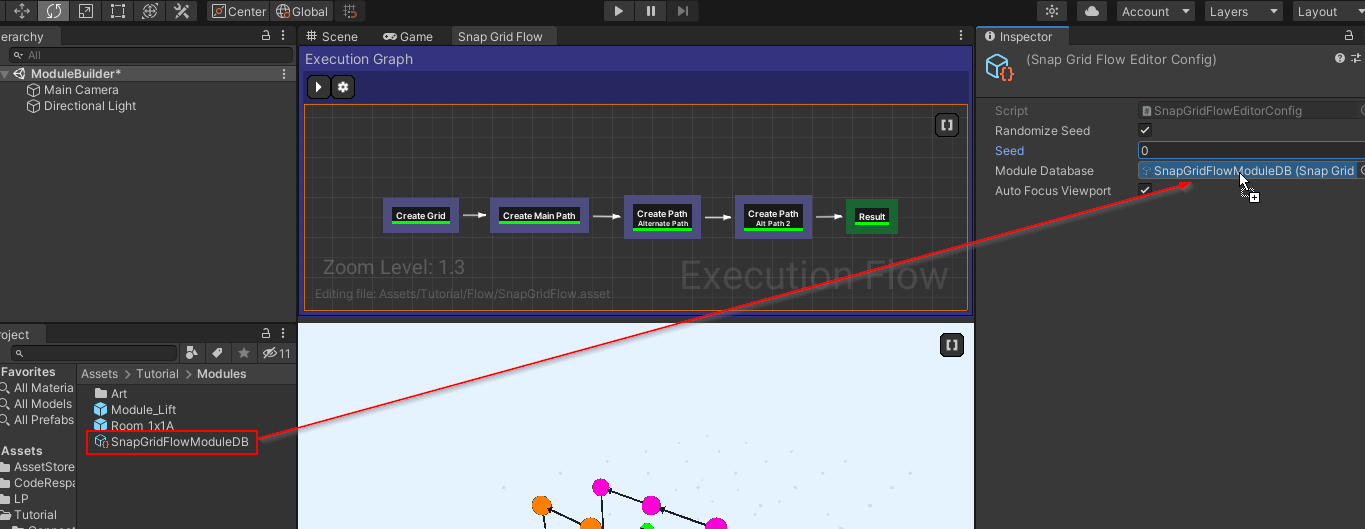Step forward one frame
The width and height of the screenshot is (1365, 529).
(682, 11)
